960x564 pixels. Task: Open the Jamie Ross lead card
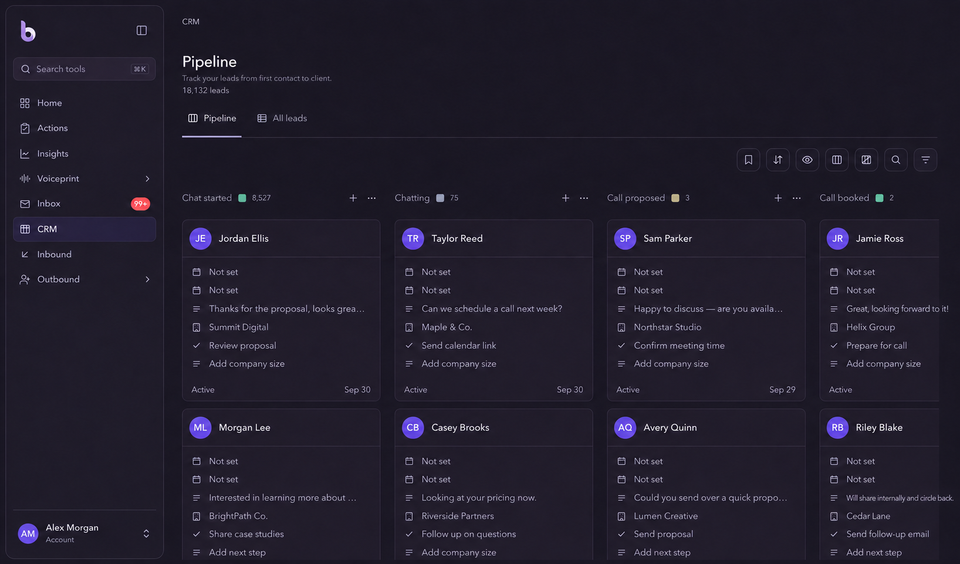tap(879, 310)
